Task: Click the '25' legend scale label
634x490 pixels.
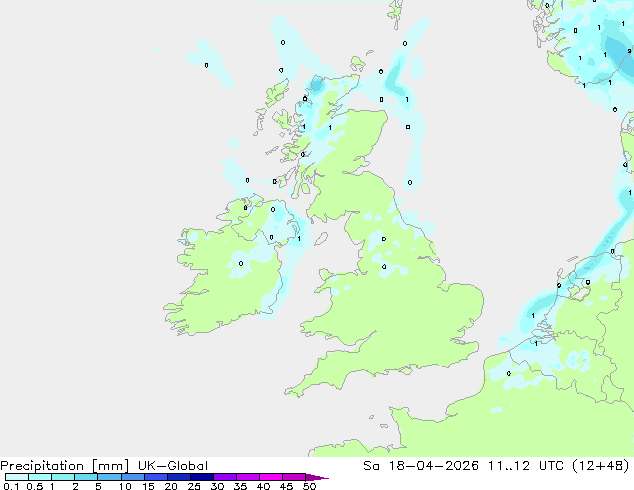Action: pos(194,486)
